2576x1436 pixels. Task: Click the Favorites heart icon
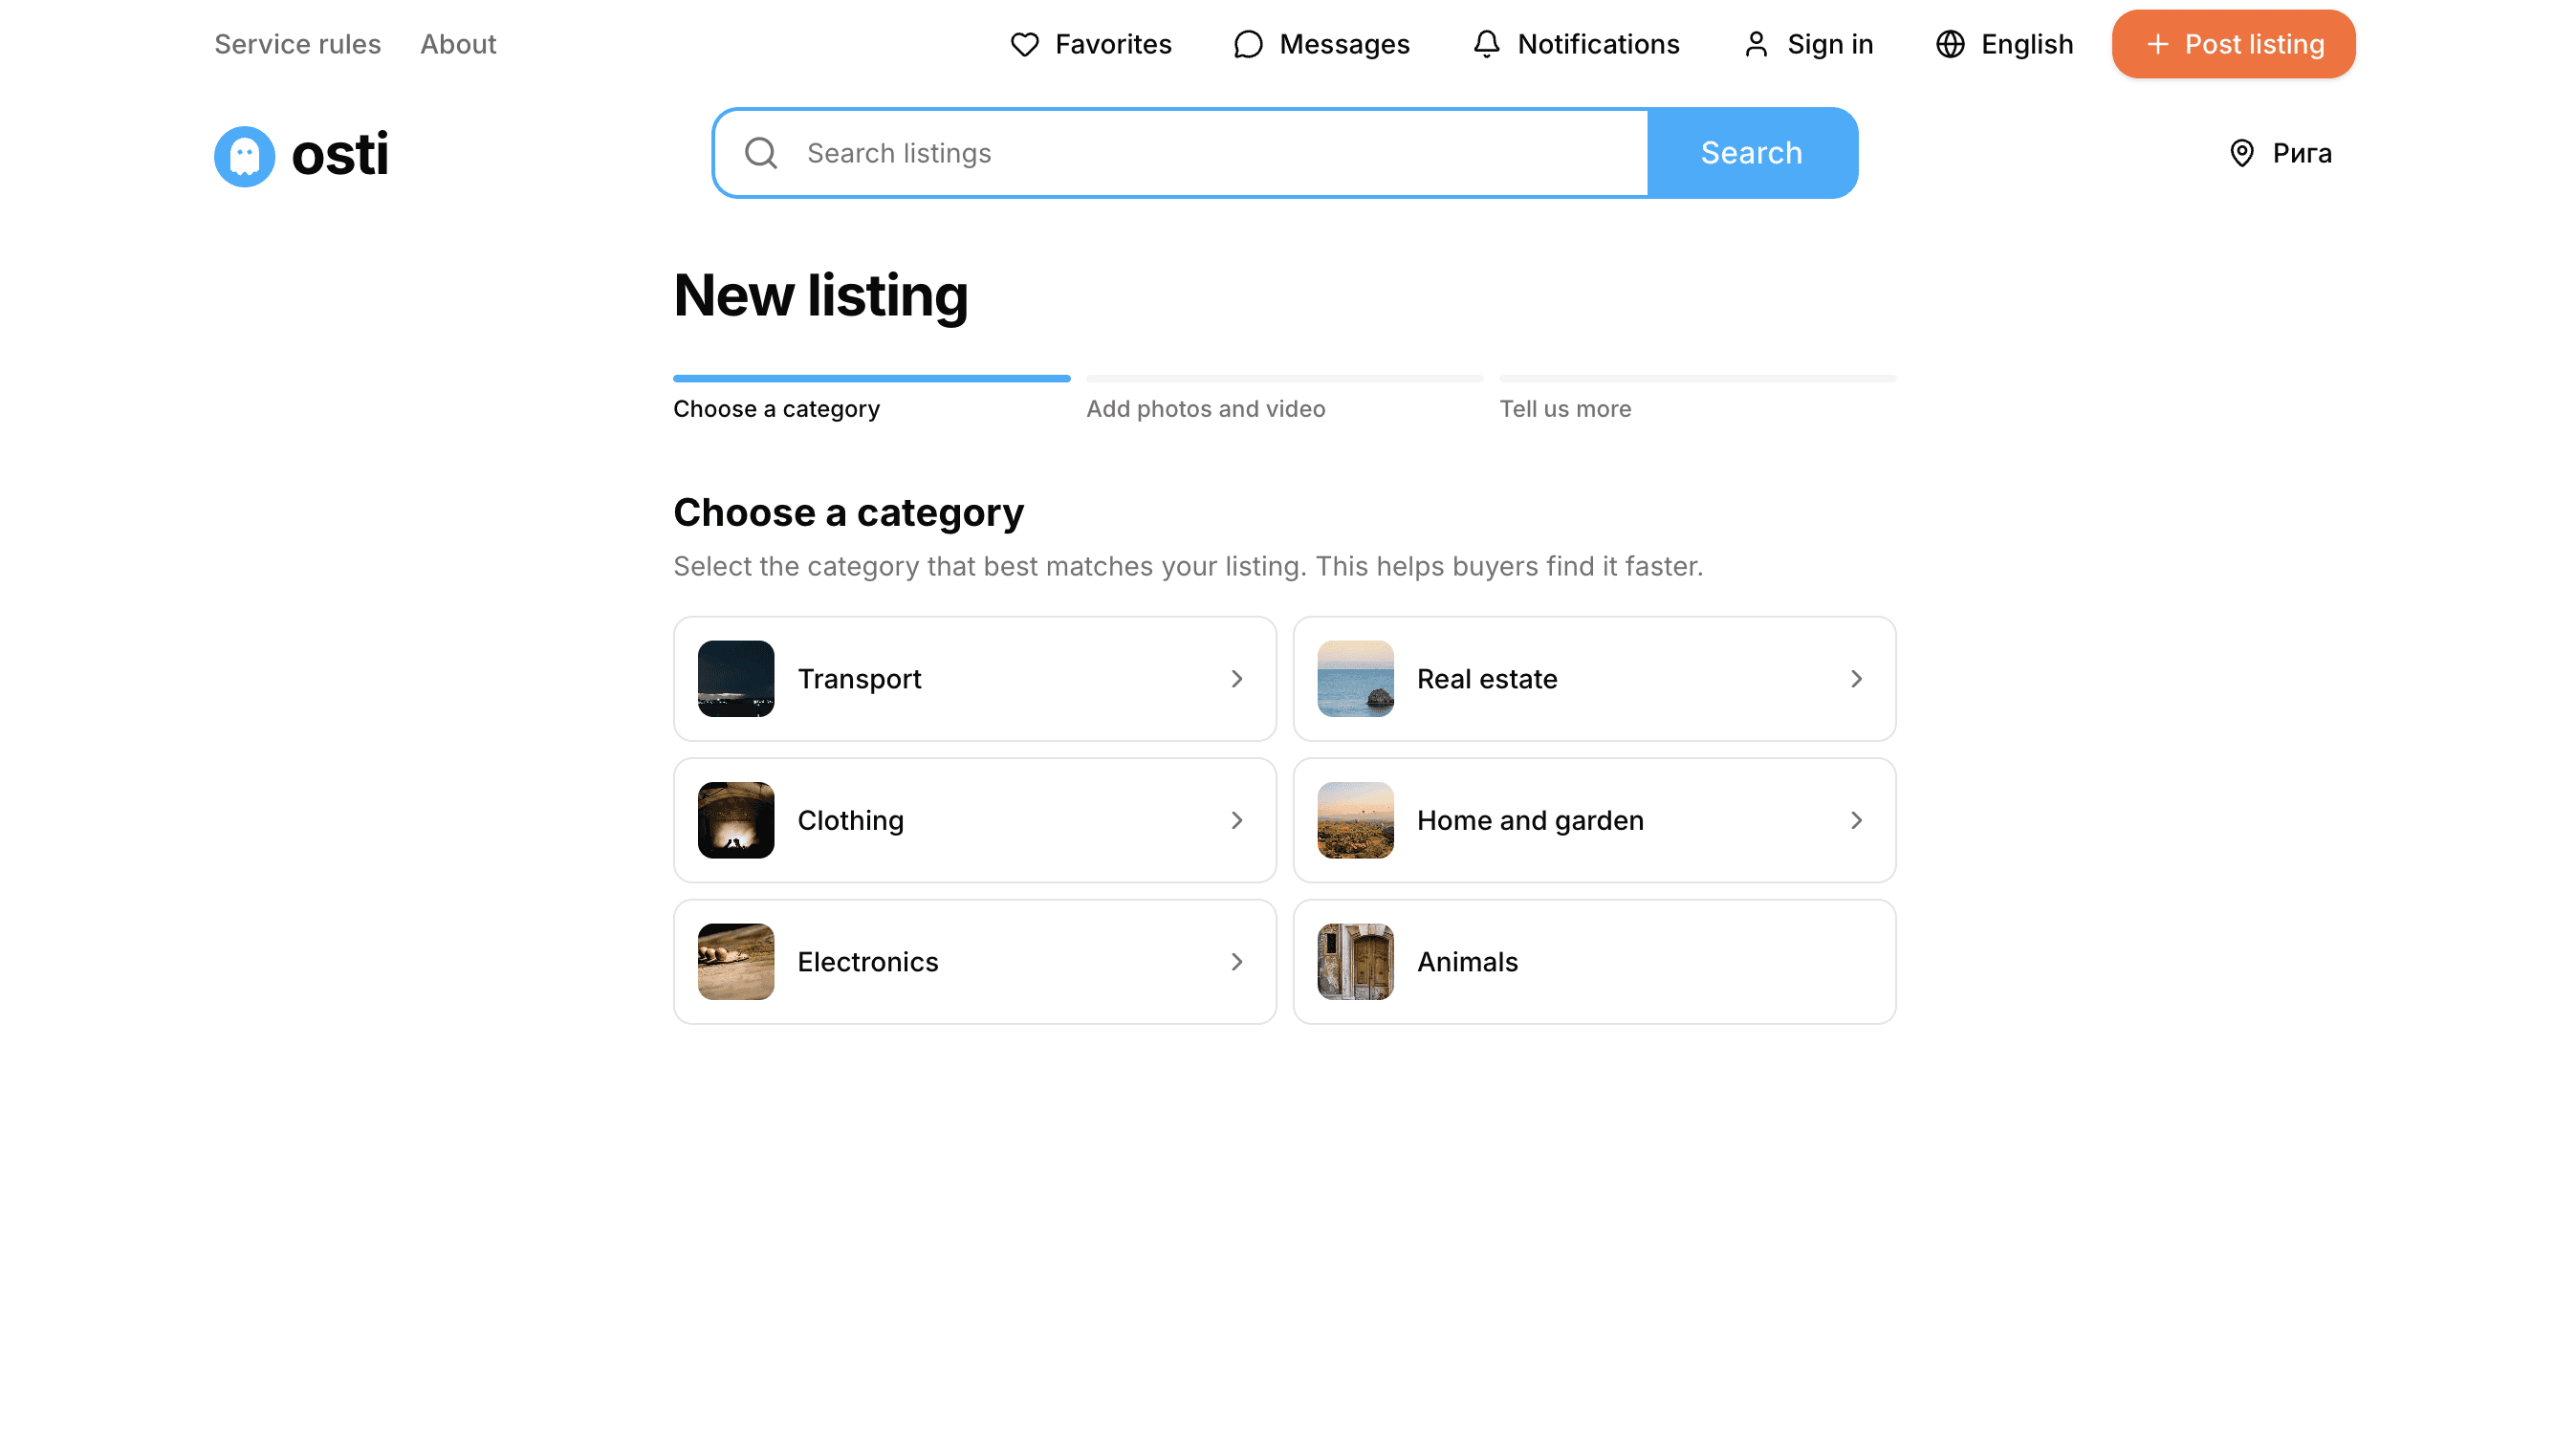1026,44
